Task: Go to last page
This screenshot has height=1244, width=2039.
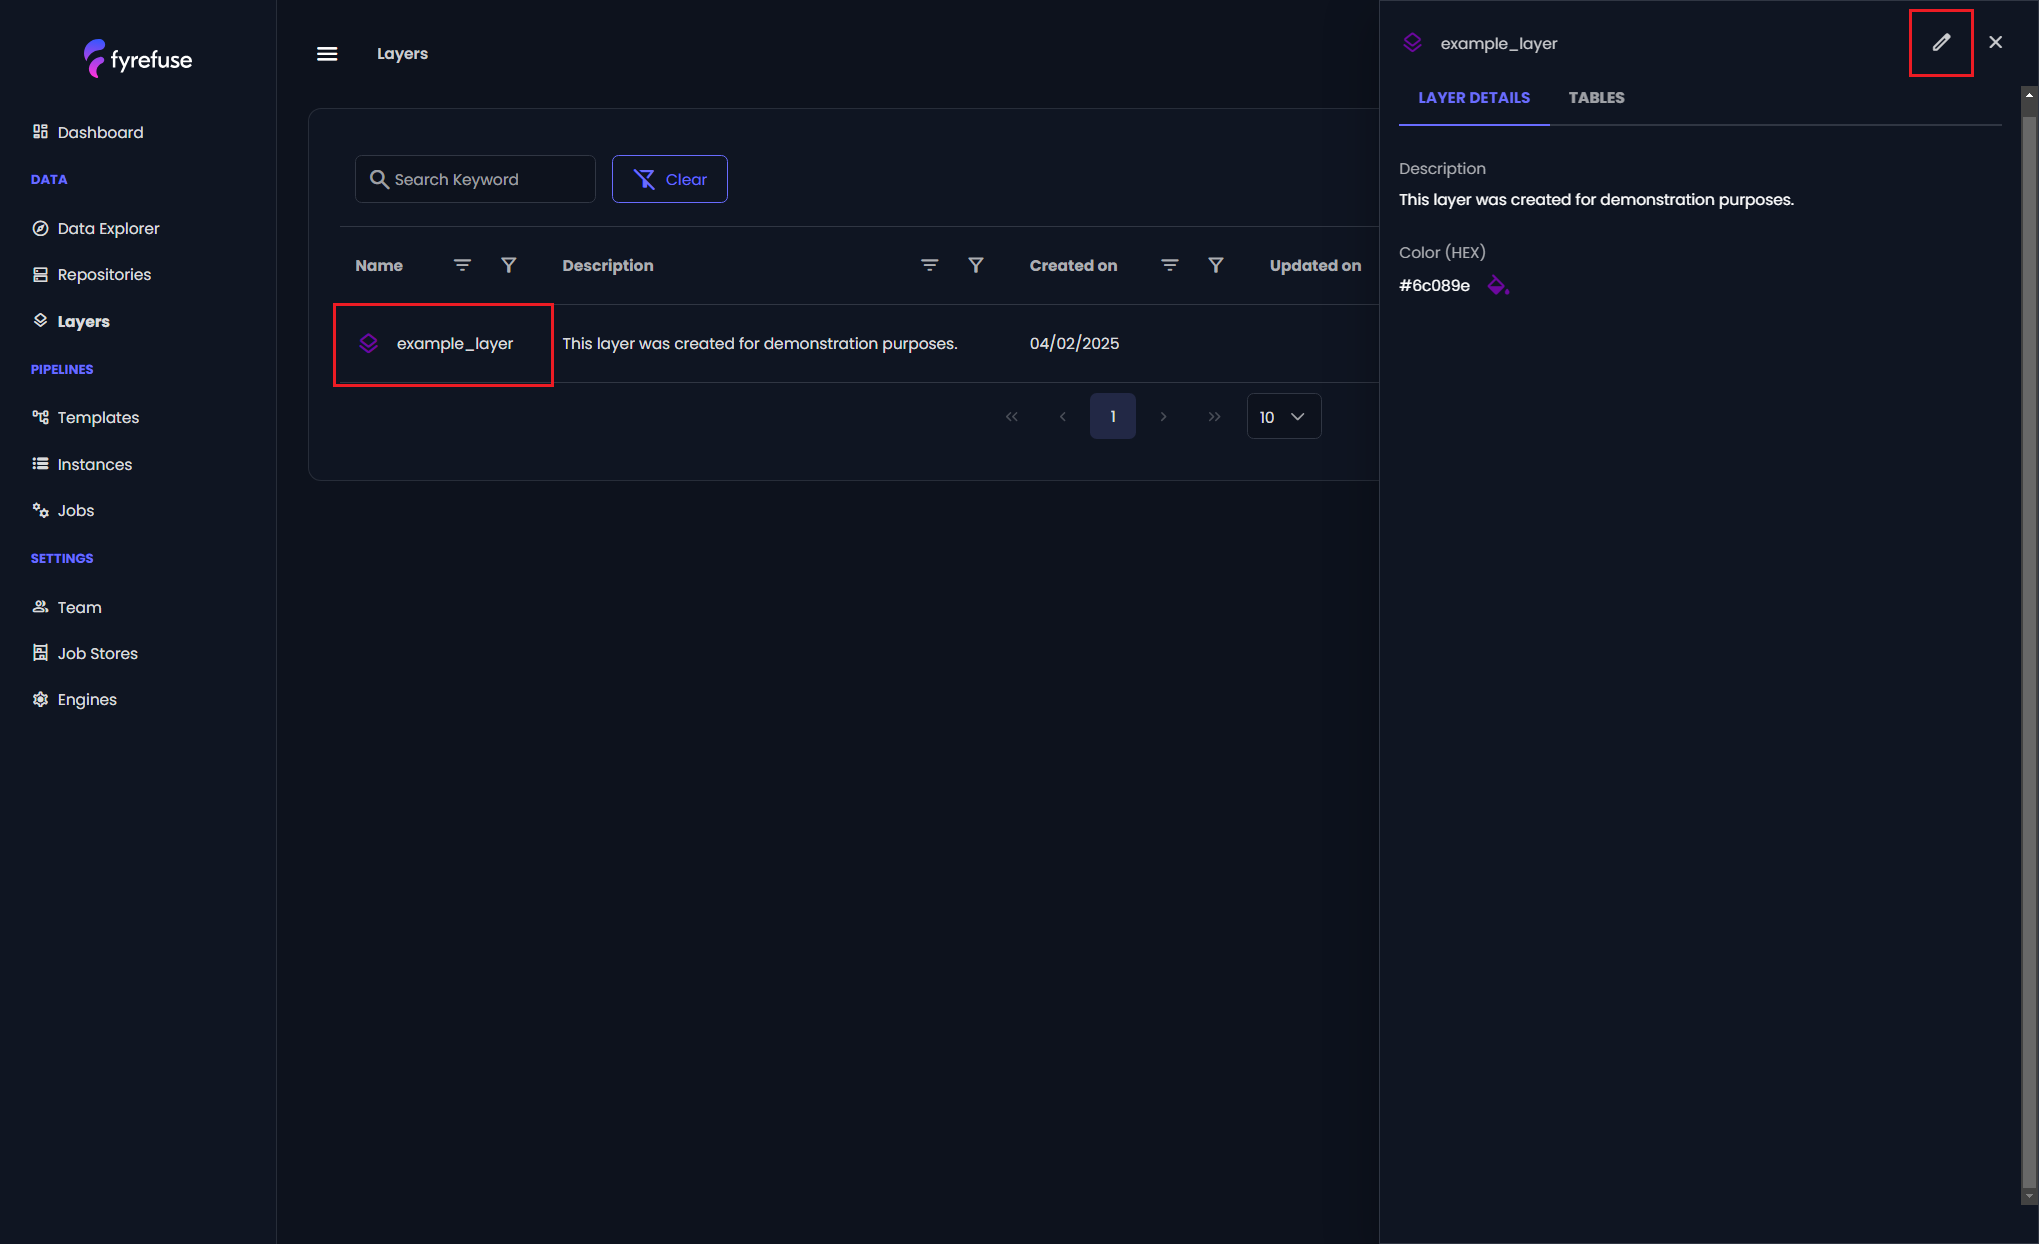Action: [x=1214, y=416]
